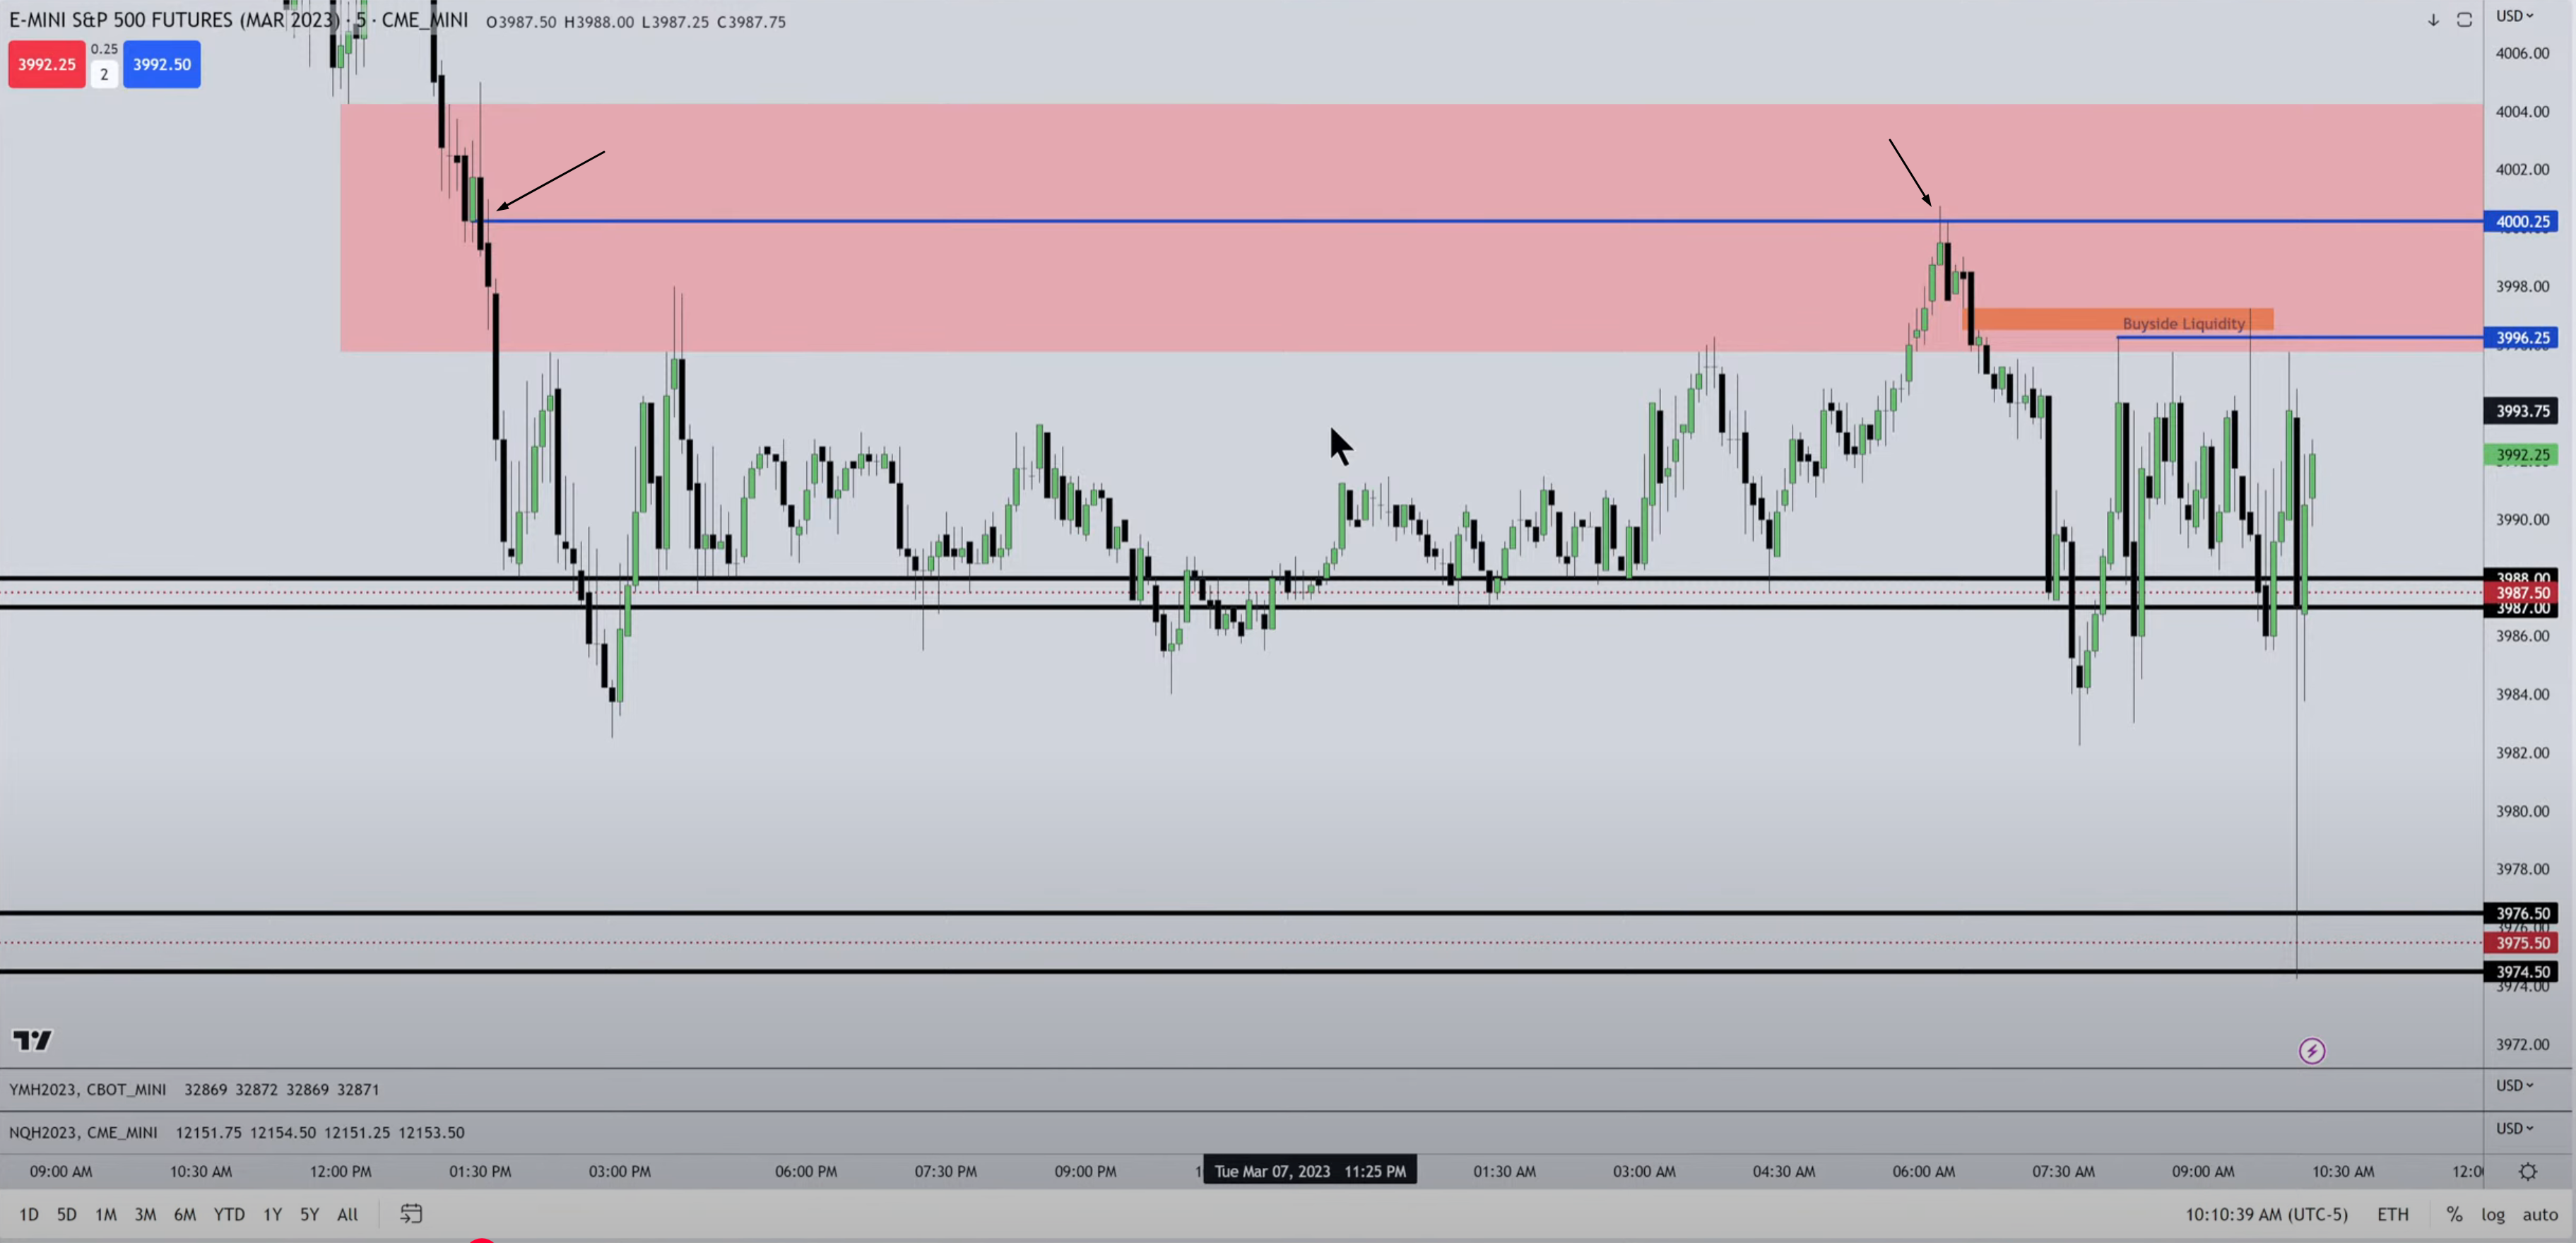Screen dimensions: 2576x1243
Task: Click the 3976.50 black price label
Action: [2521, 913]
